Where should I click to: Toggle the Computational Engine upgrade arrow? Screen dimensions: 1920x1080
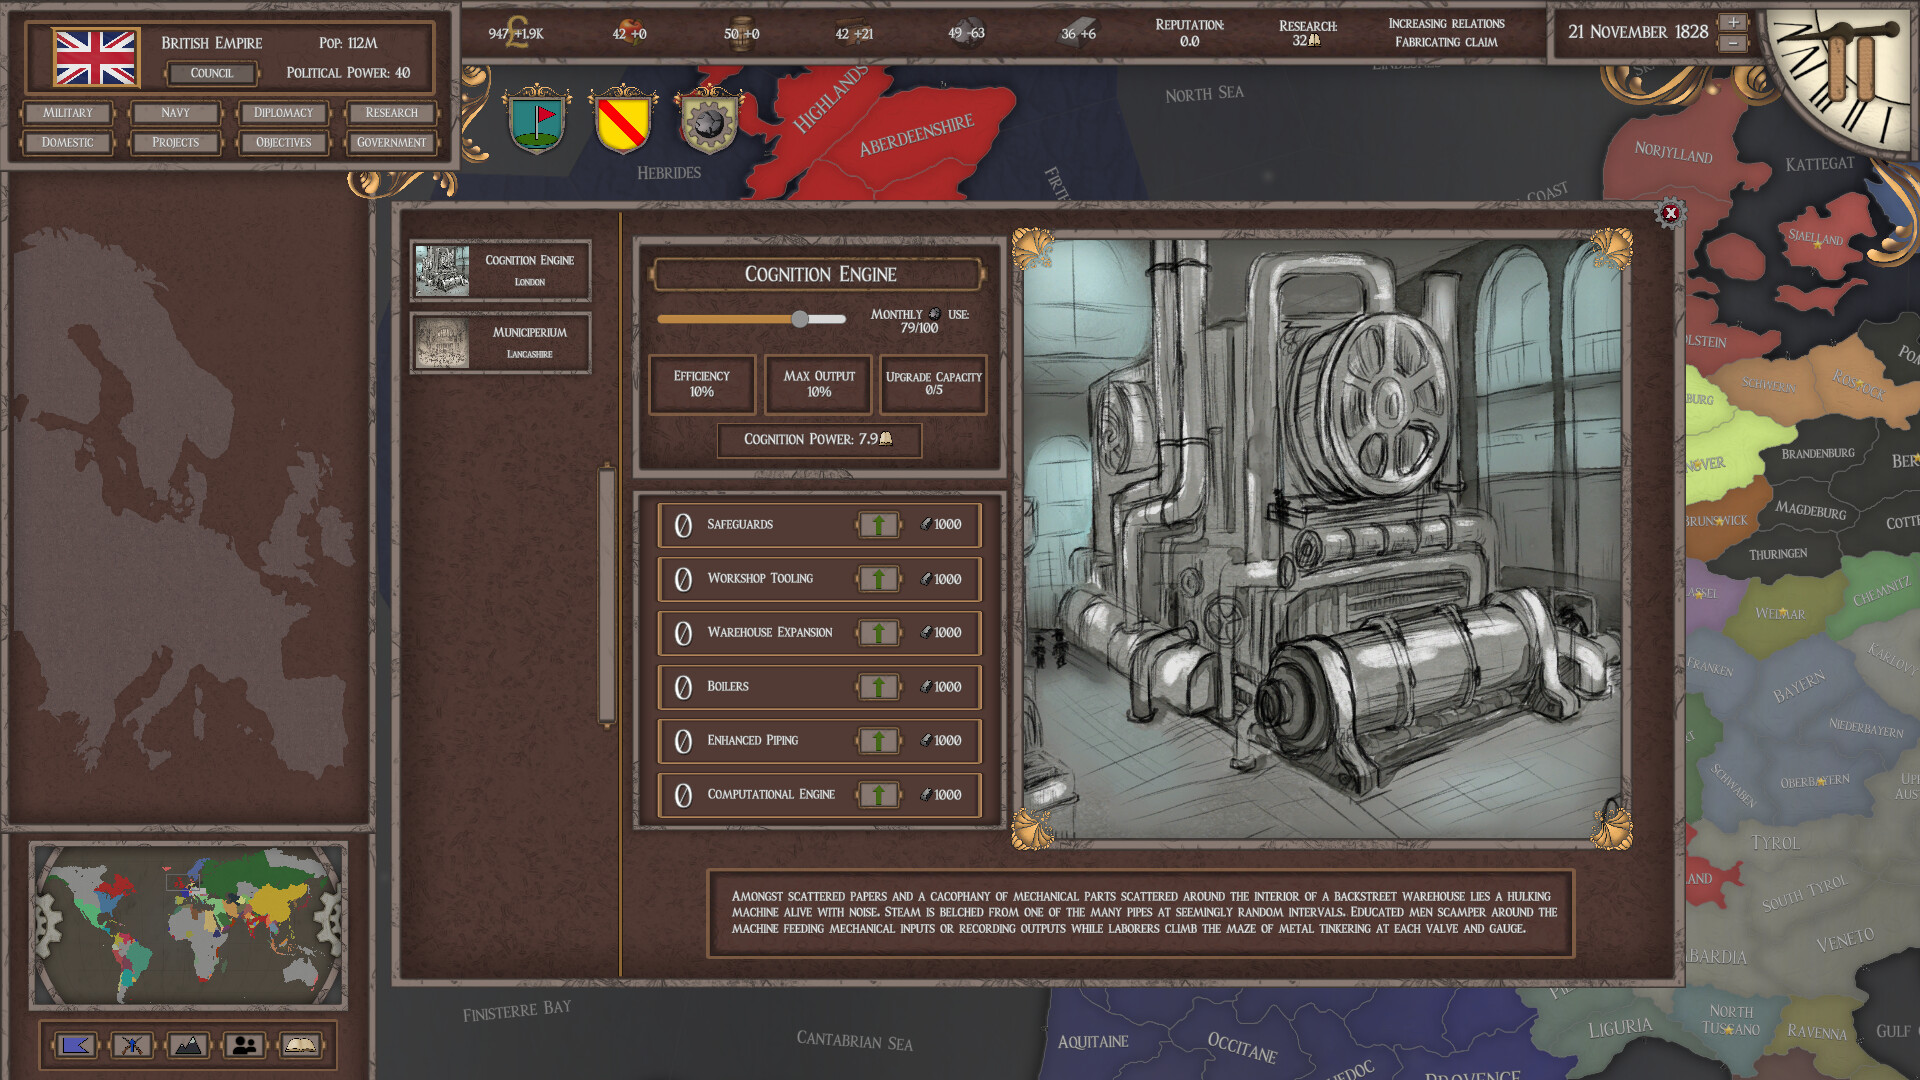coord(878,794)
